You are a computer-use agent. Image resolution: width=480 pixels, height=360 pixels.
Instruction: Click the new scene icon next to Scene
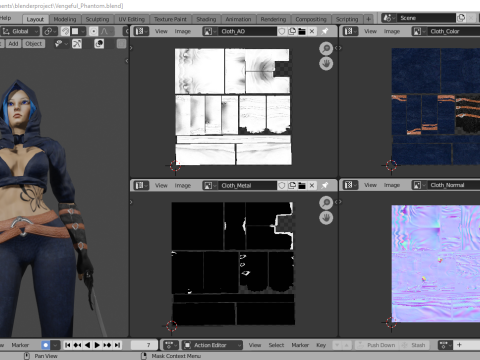[x=461, y=18]
